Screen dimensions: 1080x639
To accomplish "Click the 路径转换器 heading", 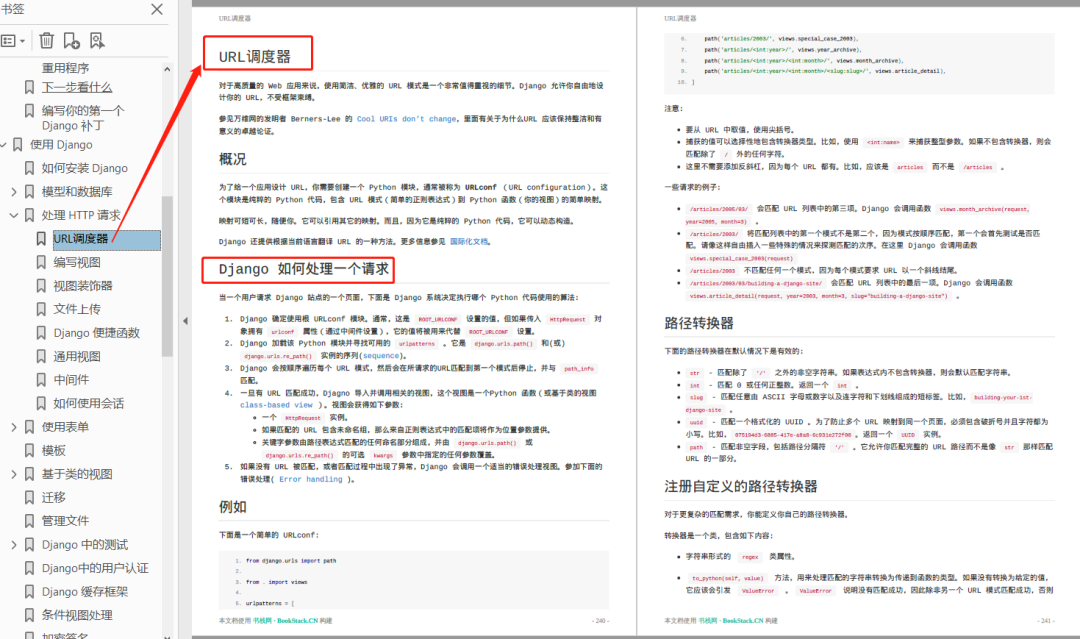I will click(x=698, y=323).
